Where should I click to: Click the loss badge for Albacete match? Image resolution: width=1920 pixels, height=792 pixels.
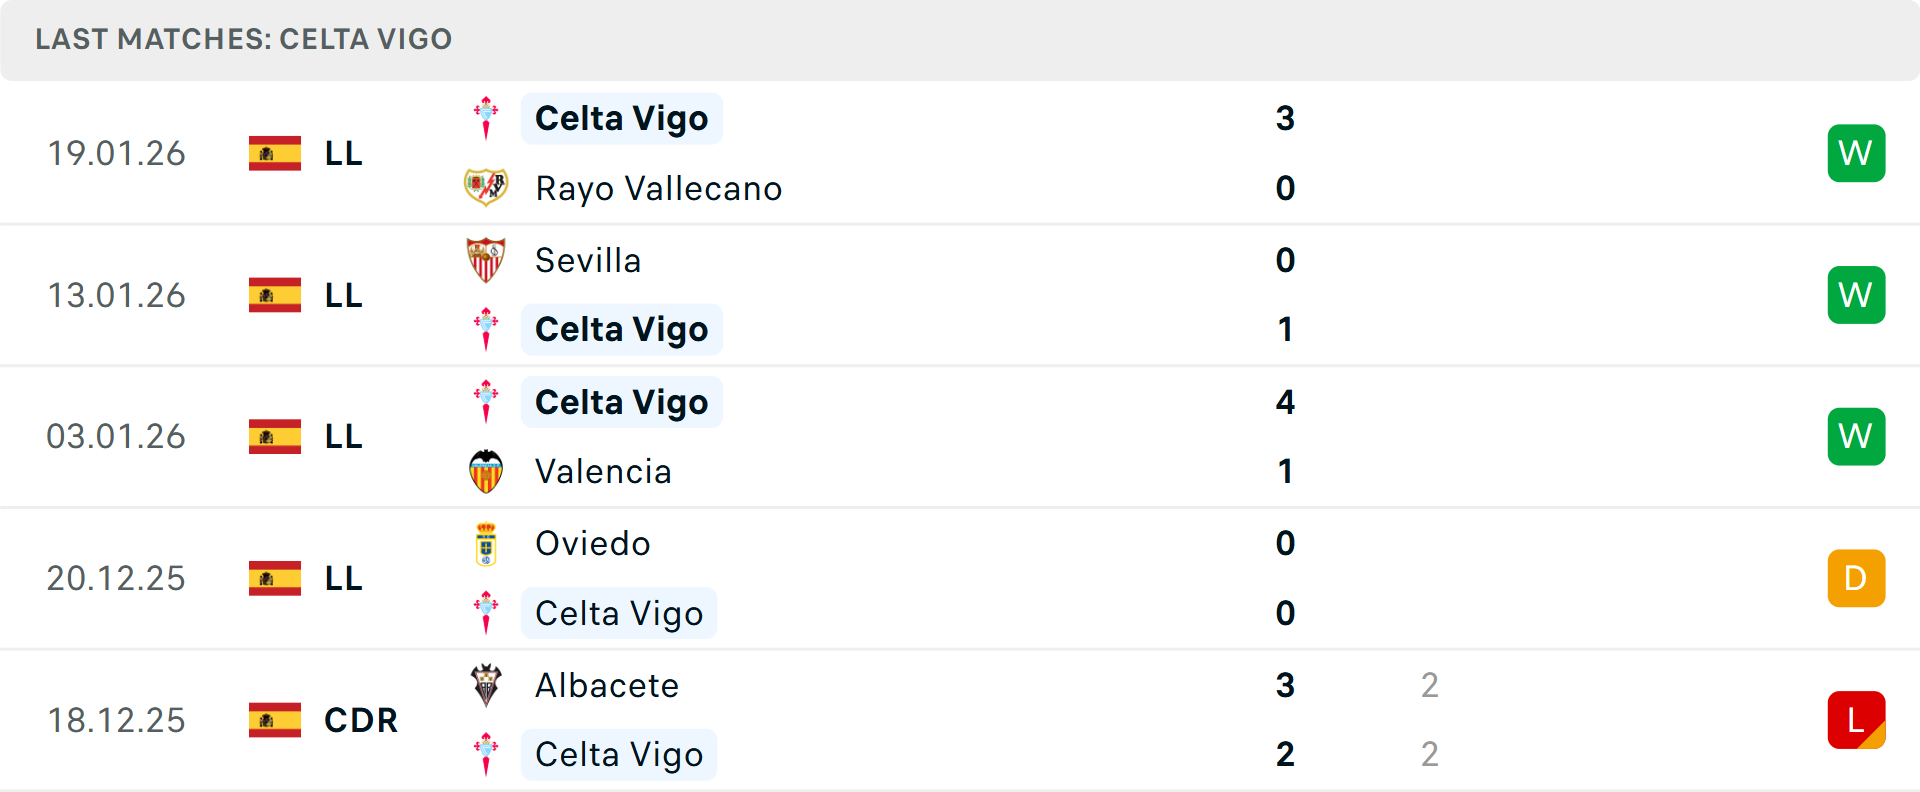click(x=1856, y=720)
